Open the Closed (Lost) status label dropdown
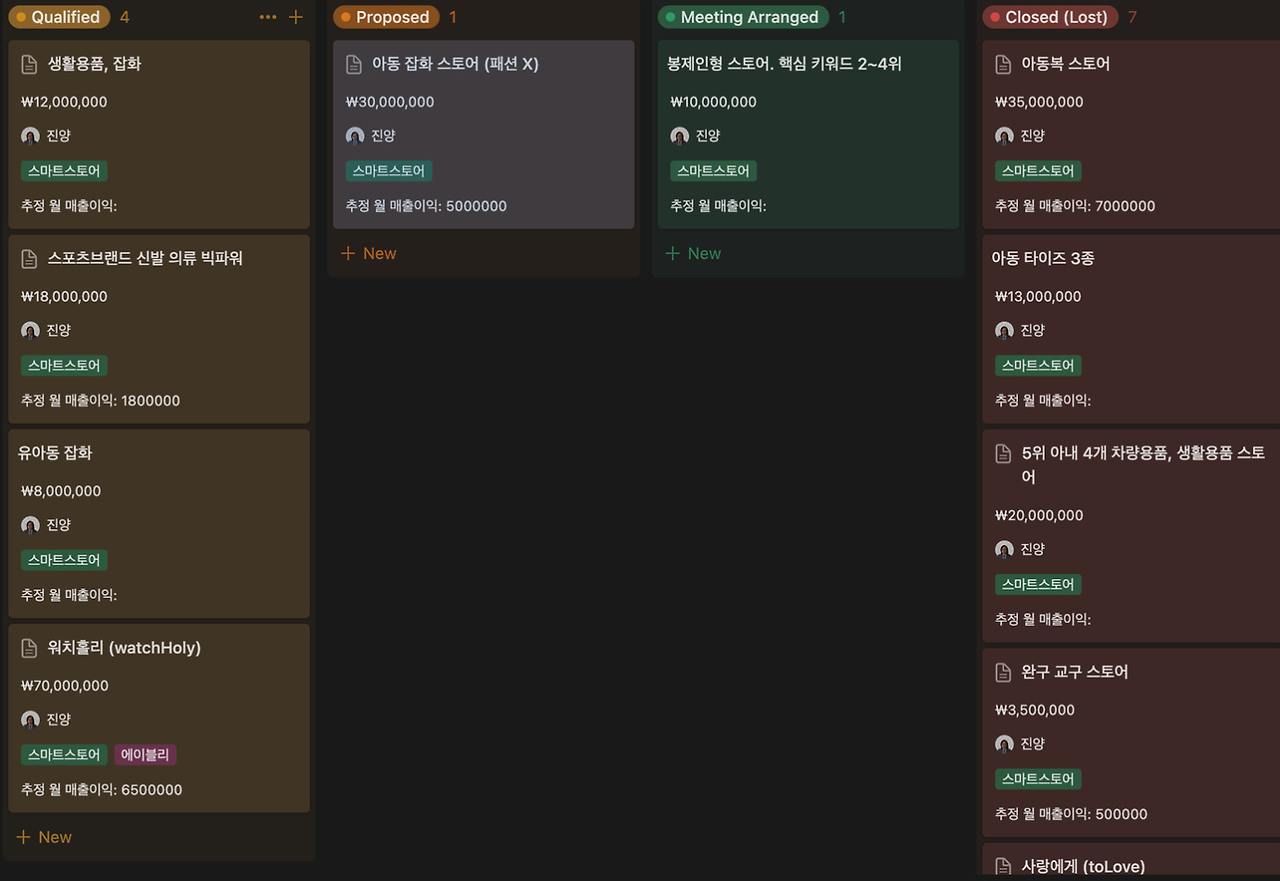Viewport: 1280px width, 881px height. click(1049, 17)
